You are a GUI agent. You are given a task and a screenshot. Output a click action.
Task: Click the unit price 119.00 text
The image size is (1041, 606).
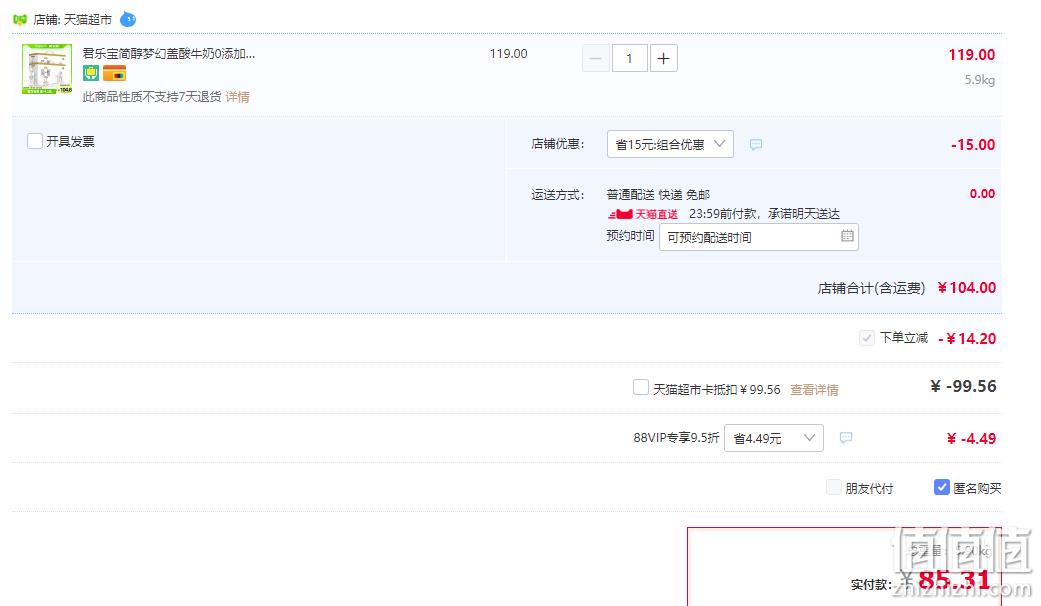(509, 54)
